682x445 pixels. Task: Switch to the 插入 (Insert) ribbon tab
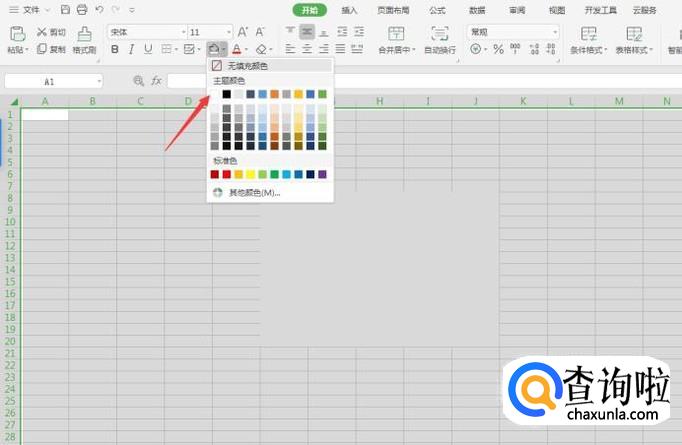coord(349,10)
